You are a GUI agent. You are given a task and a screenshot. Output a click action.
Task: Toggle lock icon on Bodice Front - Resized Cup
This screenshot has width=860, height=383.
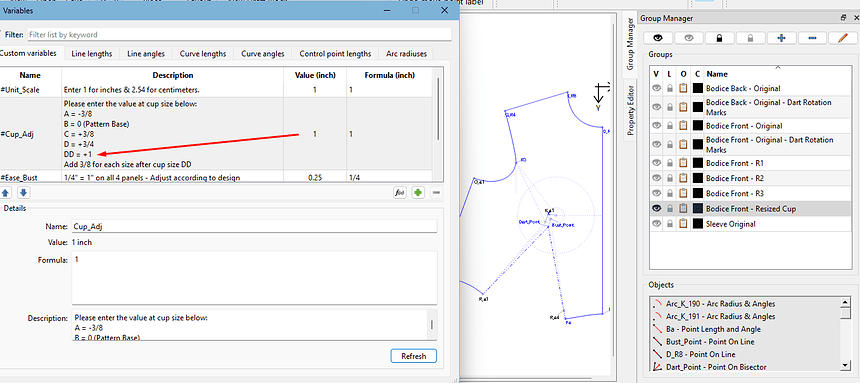[670, 209]
